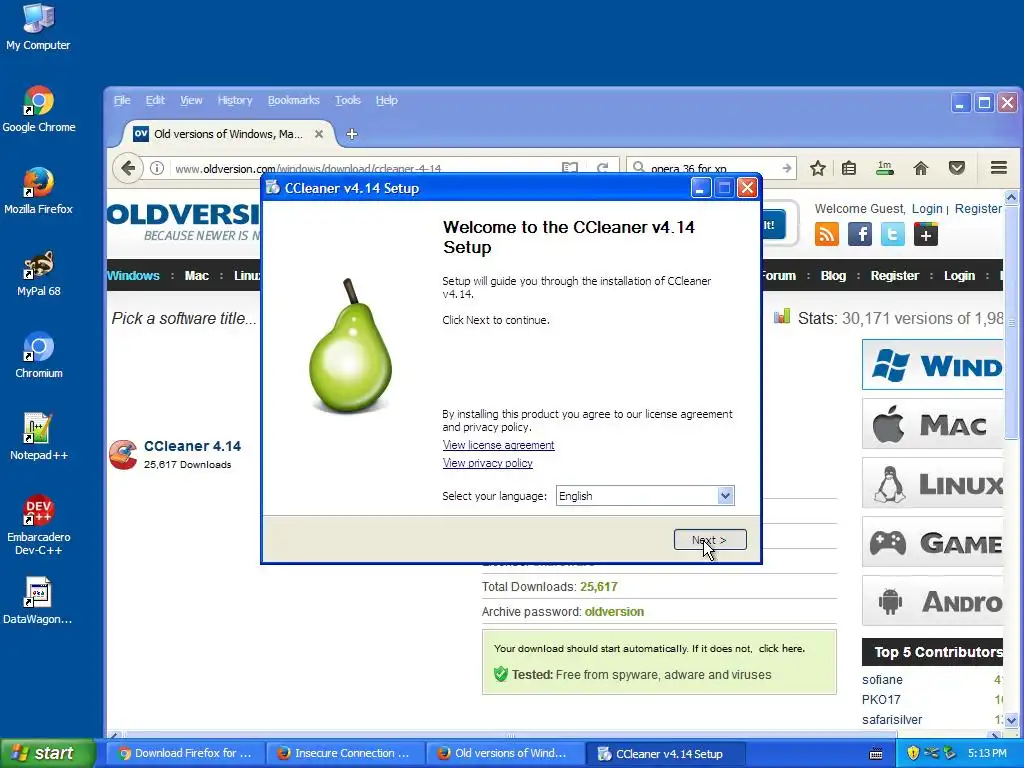Screen dimensions: 1024x768
Task: Click the Chromium desktop icon
Action: pyautogui.click(x=39, y=356)
